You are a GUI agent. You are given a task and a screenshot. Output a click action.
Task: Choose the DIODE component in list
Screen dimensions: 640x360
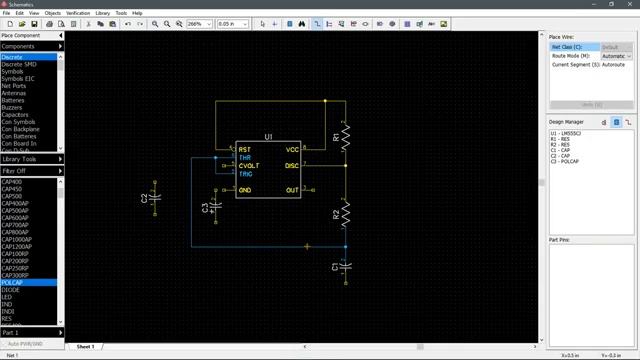coord(29,290)
